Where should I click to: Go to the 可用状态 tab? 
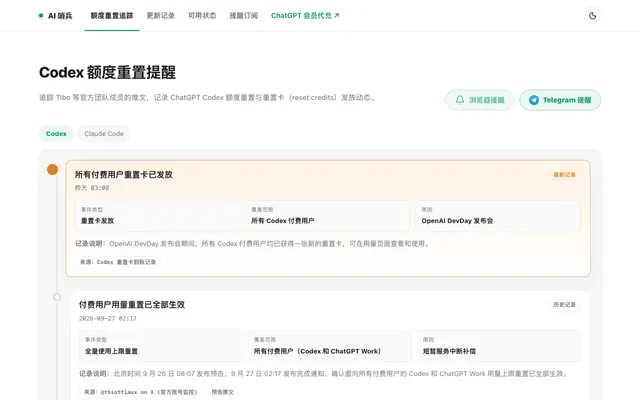[202, 16]
